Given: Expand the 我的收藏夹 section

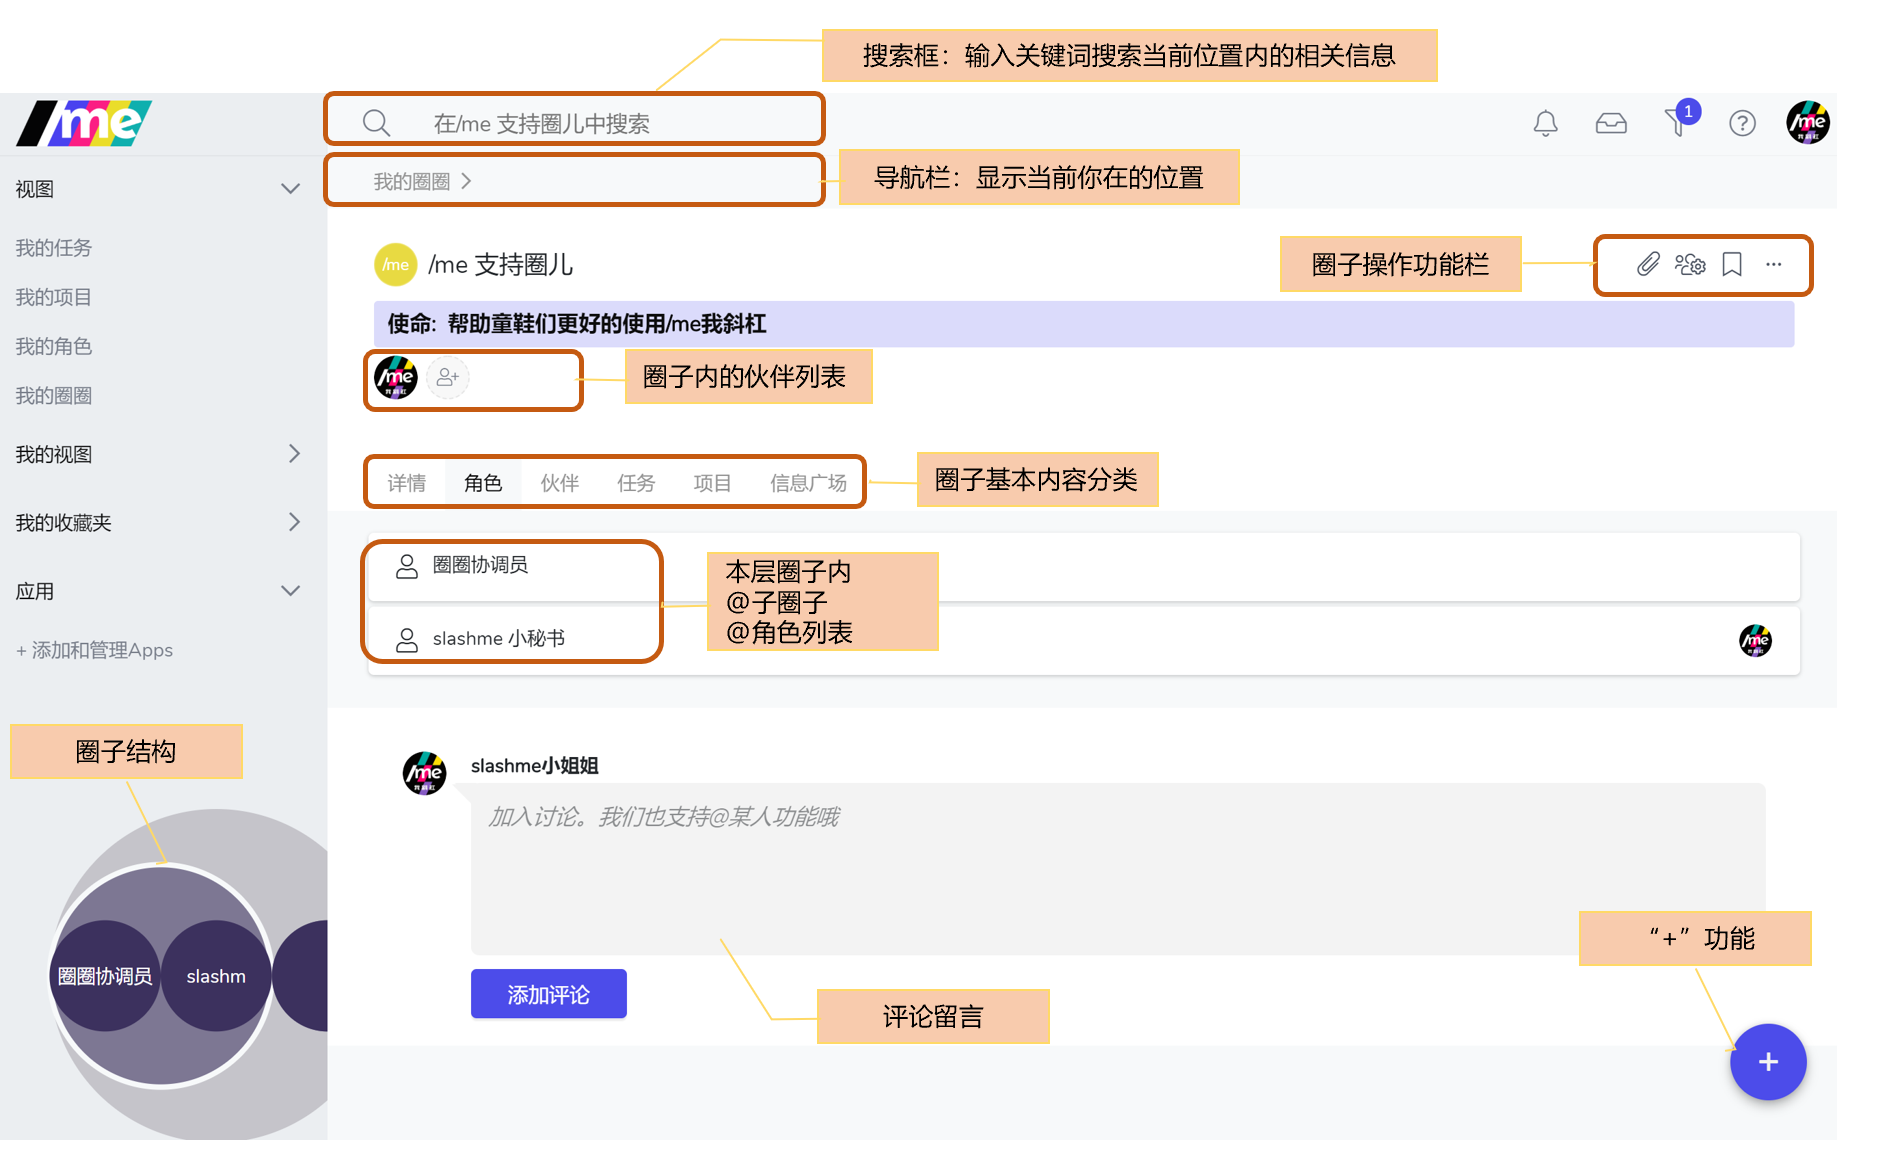Looking at the screenshot, I should tap(294, 522).
